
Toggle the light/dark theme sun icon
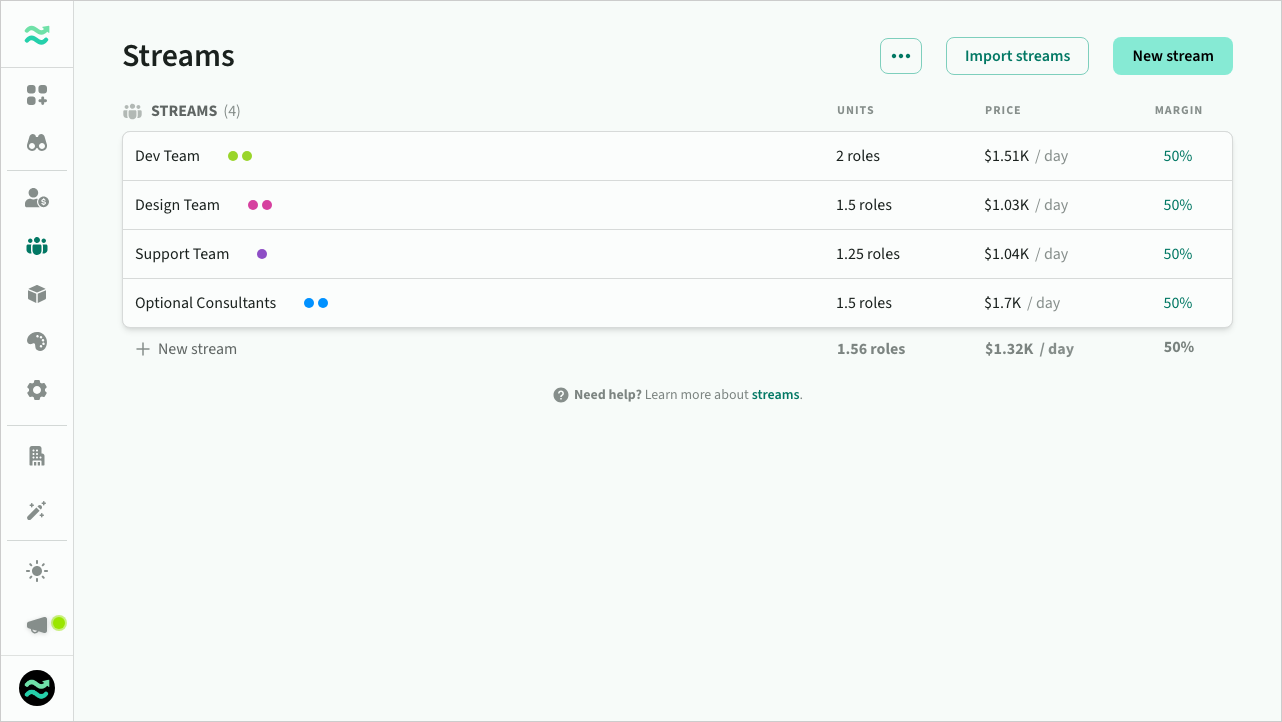37,571
